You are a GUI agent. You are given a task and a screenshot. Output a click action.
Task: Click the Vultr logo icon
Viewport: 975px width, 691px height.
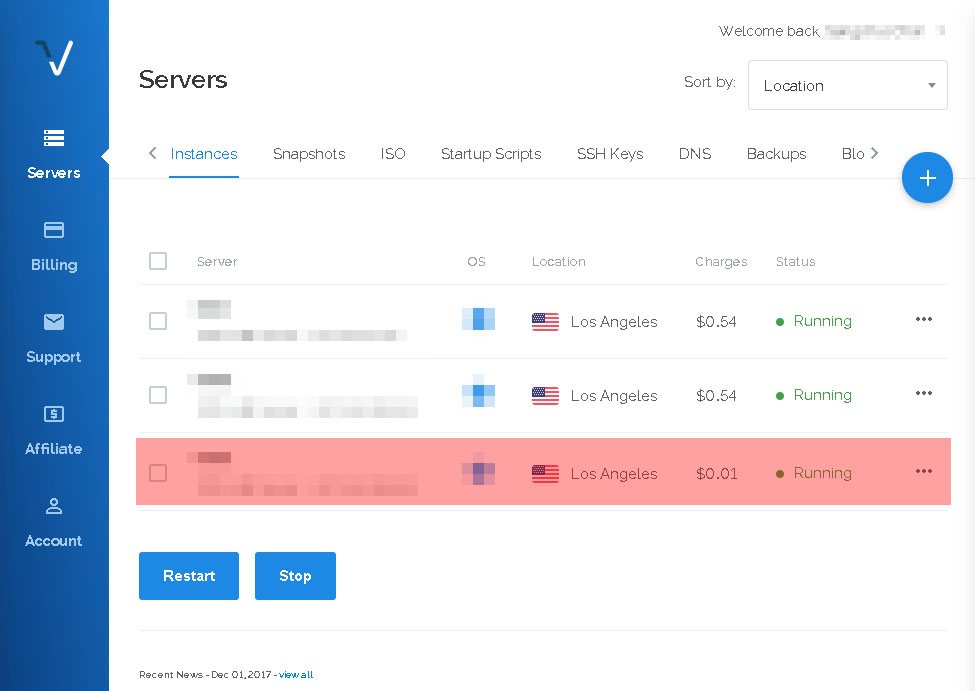(54, 58)
